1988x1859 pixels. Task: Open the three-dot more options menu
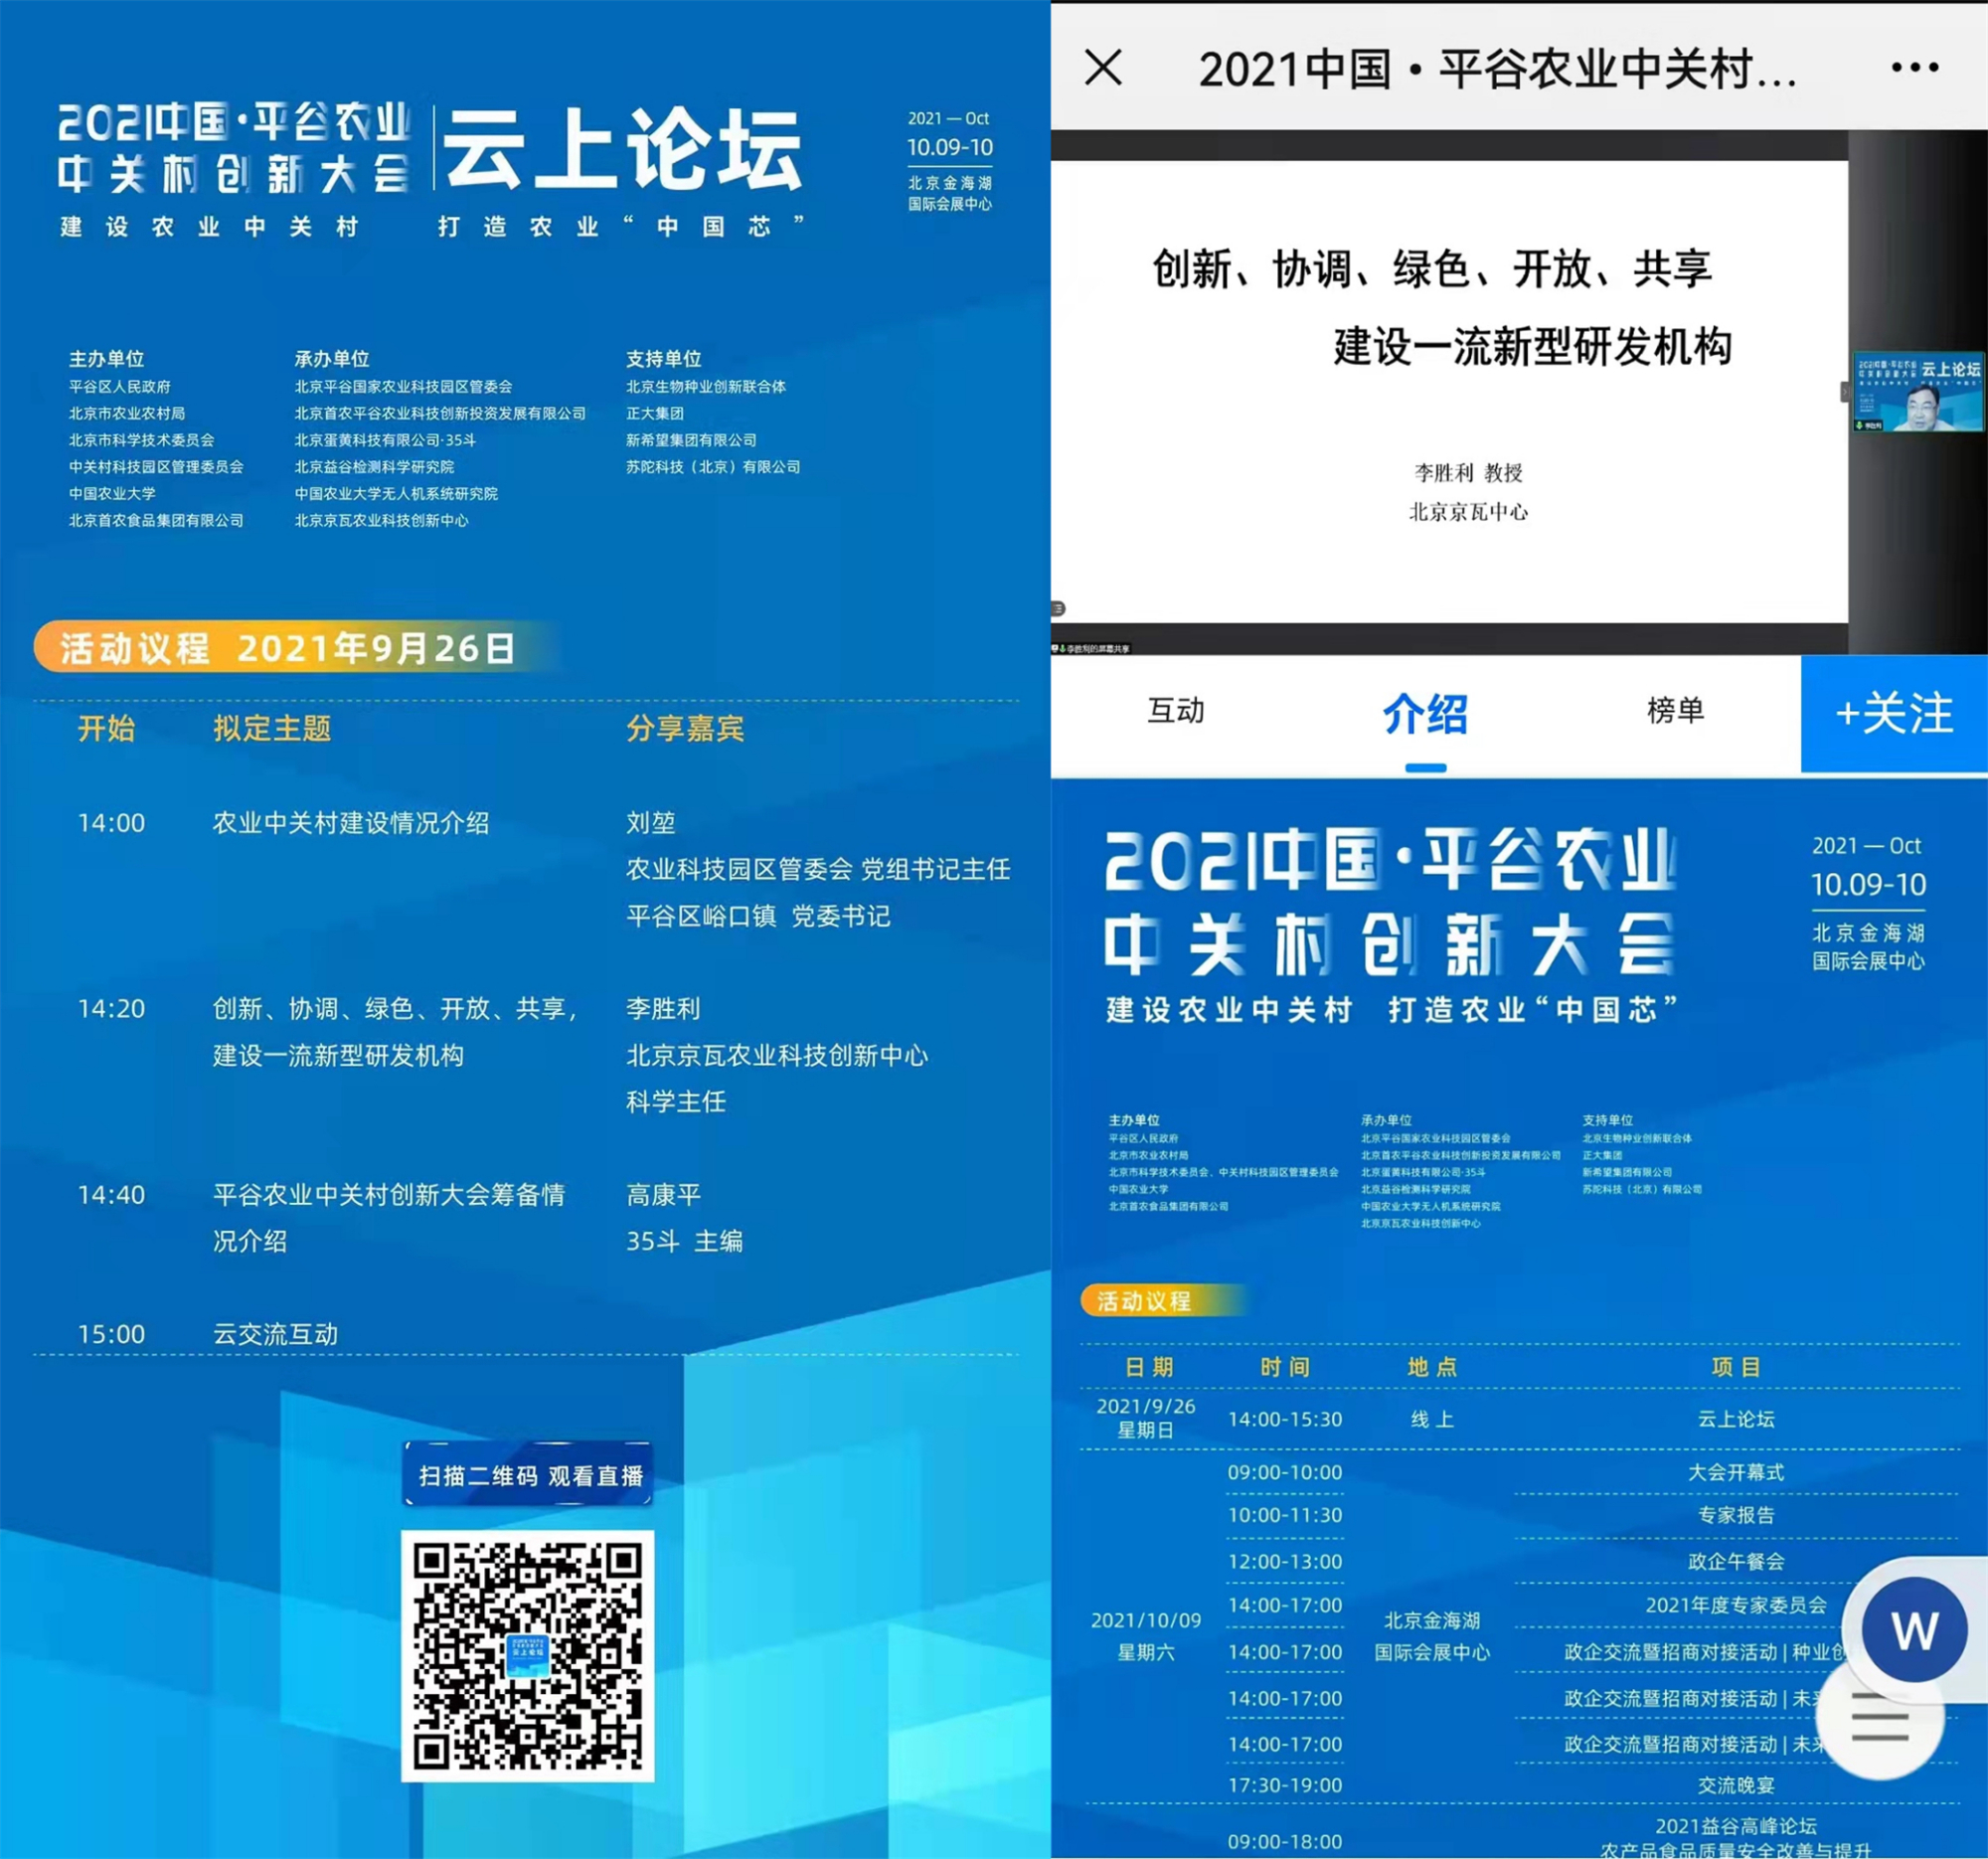click(1914, 68)
